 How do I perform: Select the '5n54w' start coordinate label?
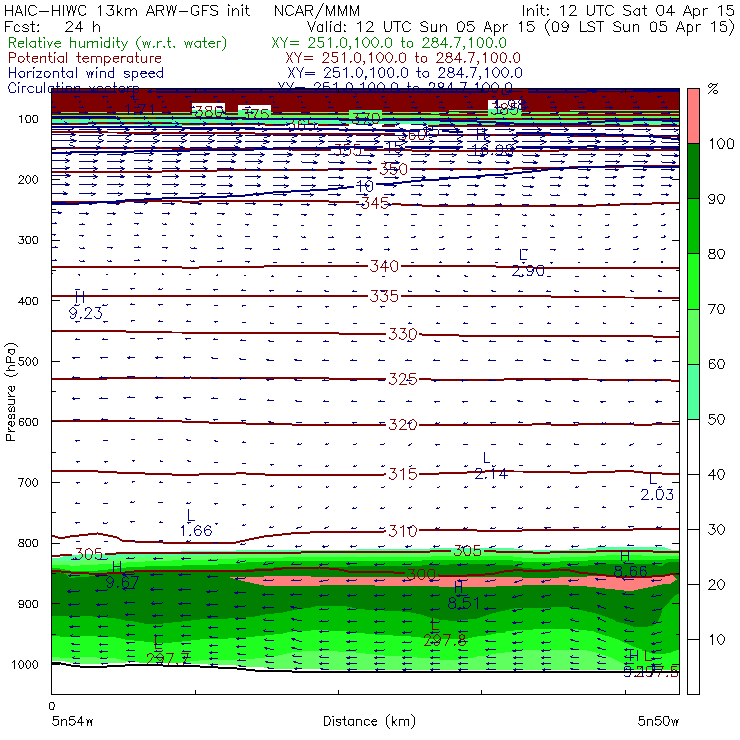point(73,721)
